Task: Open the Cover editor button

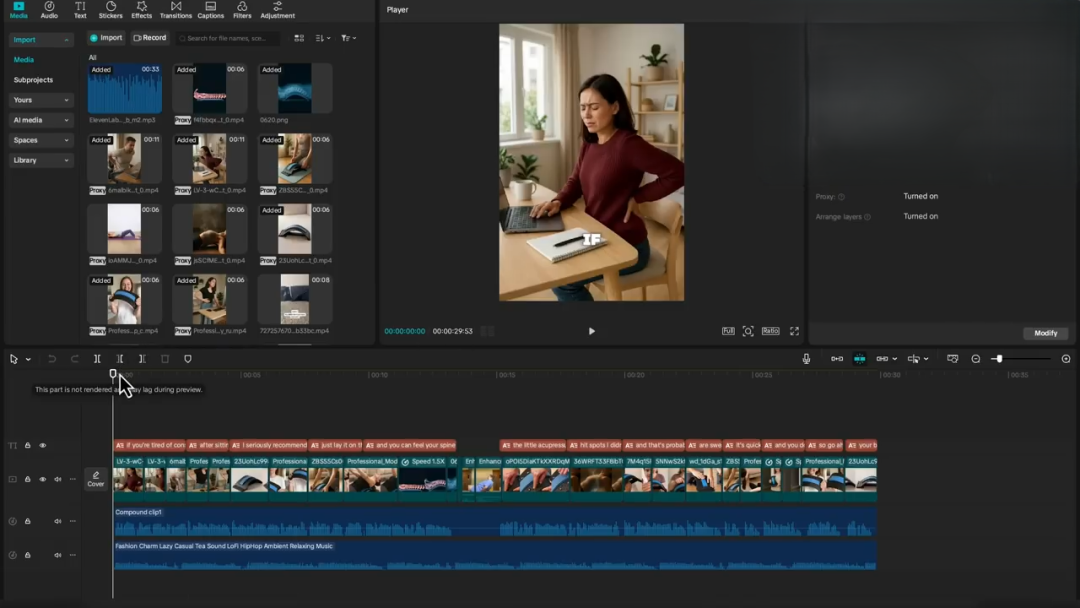Action: [x=96, y=479]
